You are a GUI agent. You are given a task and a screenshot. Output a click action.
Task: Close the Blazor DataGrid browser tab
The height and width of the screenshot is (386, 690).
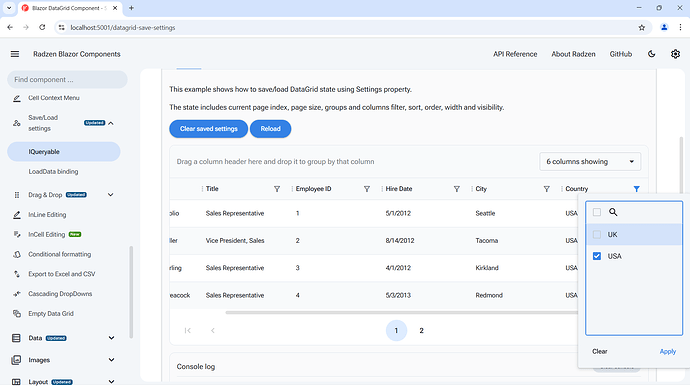tap(115, 8)
